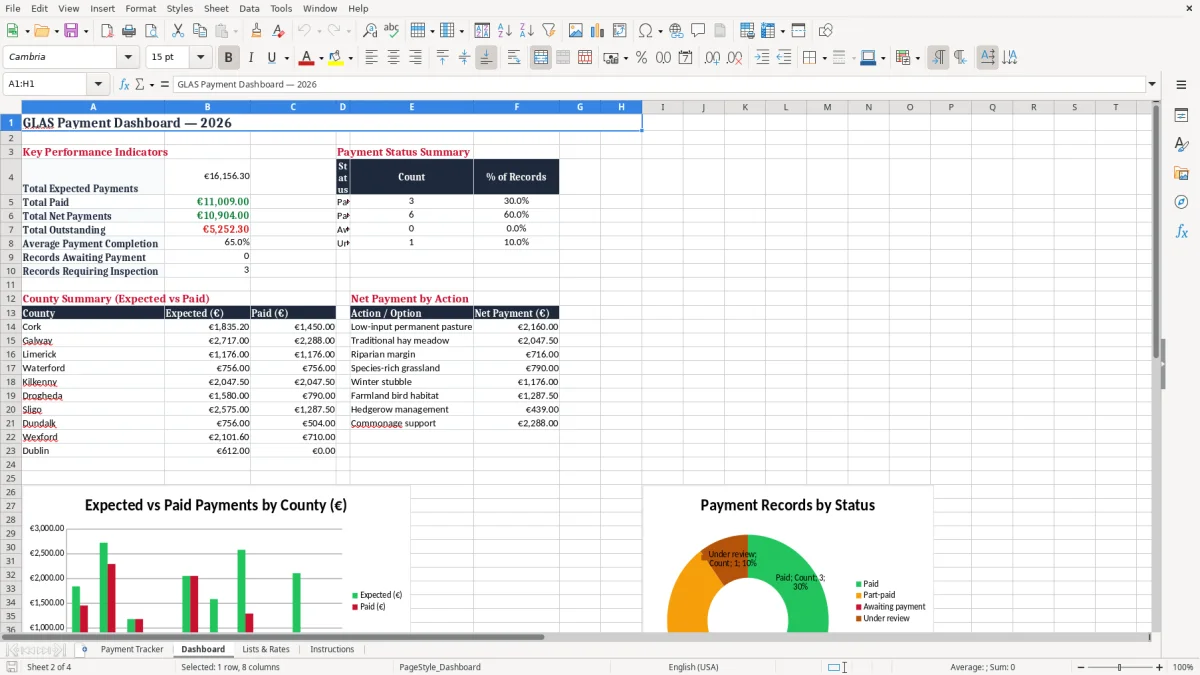Align cell text left
The image size is (1200, 675).
click(x=371, y=58)
